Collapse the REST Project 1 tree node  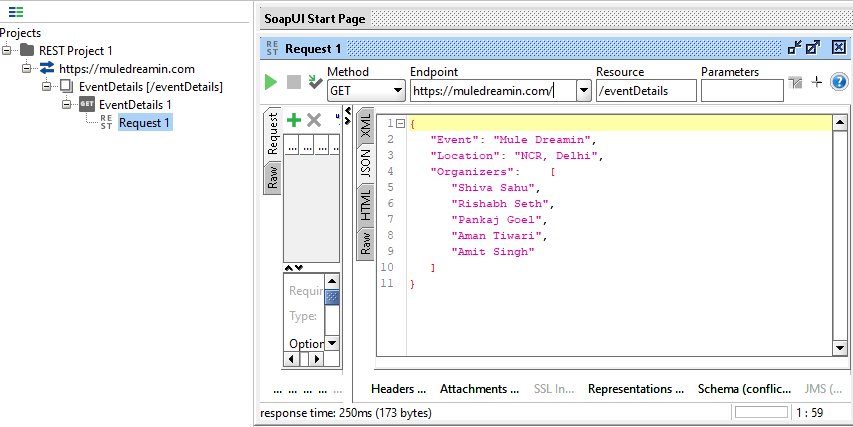[x=8, y=50]
